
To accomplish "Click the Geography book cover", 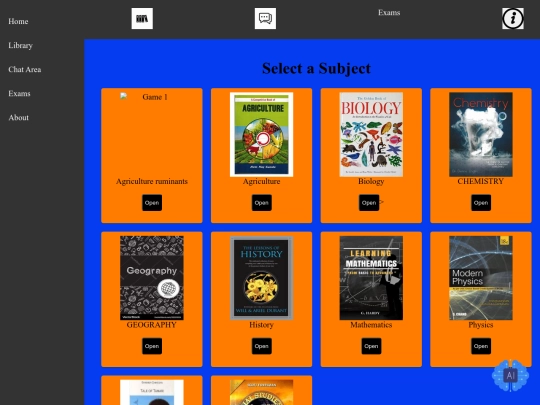I will point(152,278).
